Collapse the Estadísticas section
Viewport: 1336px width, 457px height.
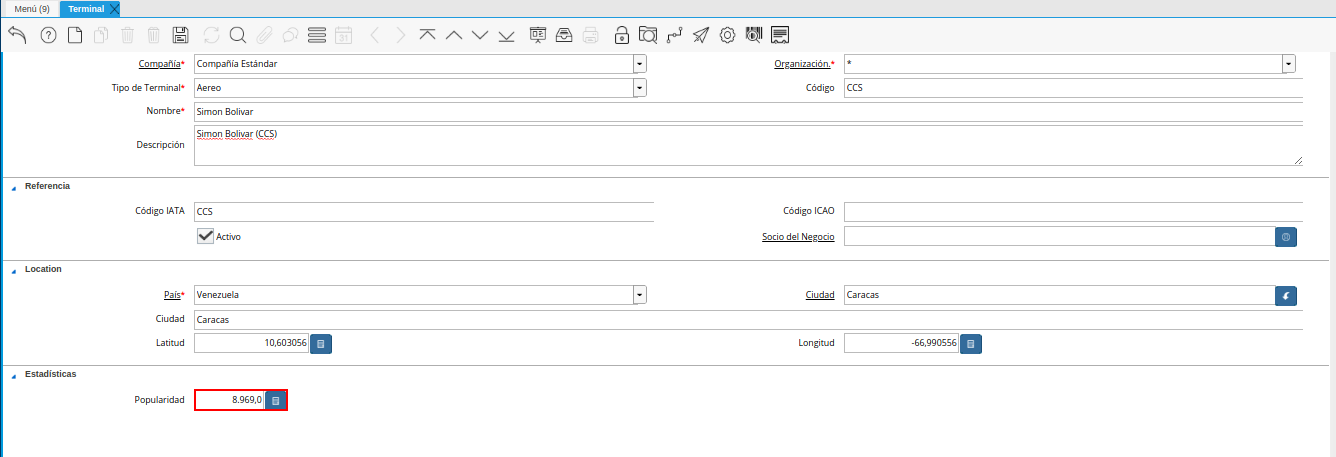click(x=13, y=375)
